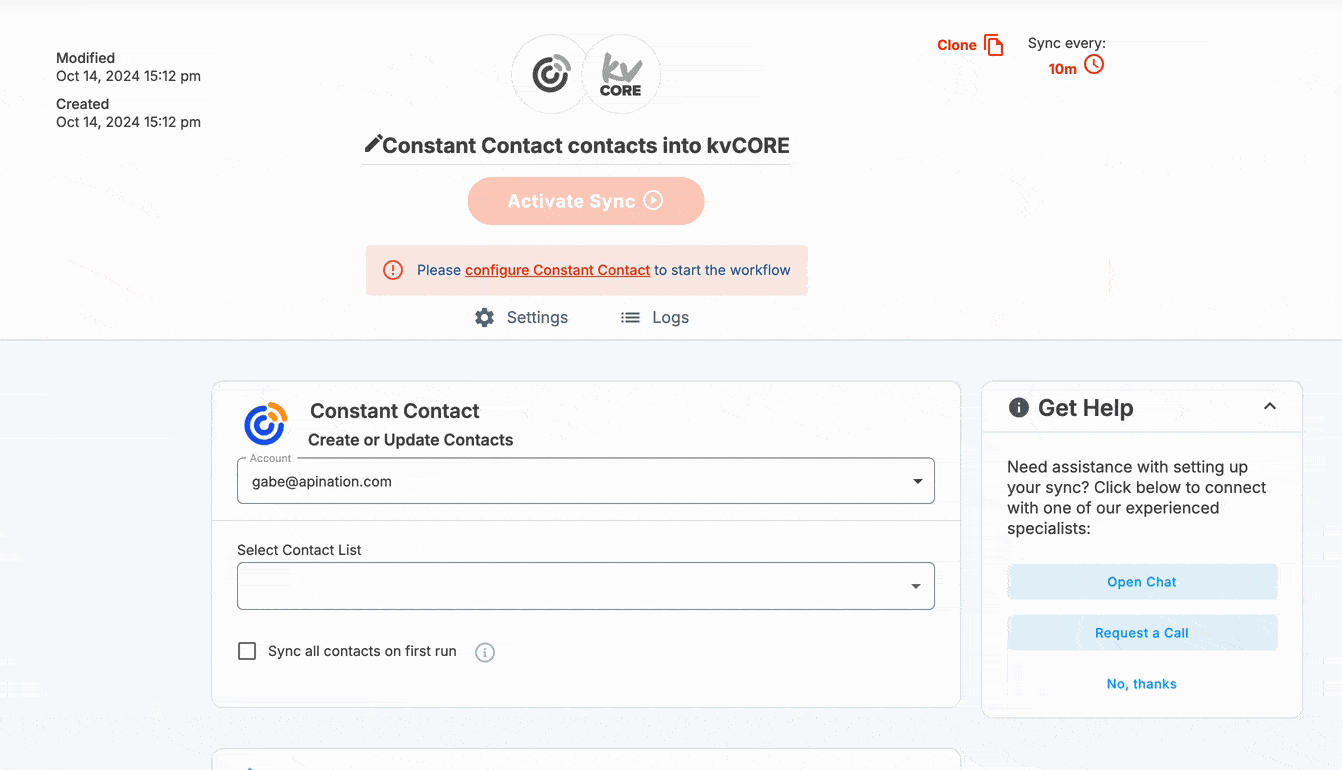Open the Select Contact List dropdown
The image size is (1342, 770).
click(x=586, y=586)
